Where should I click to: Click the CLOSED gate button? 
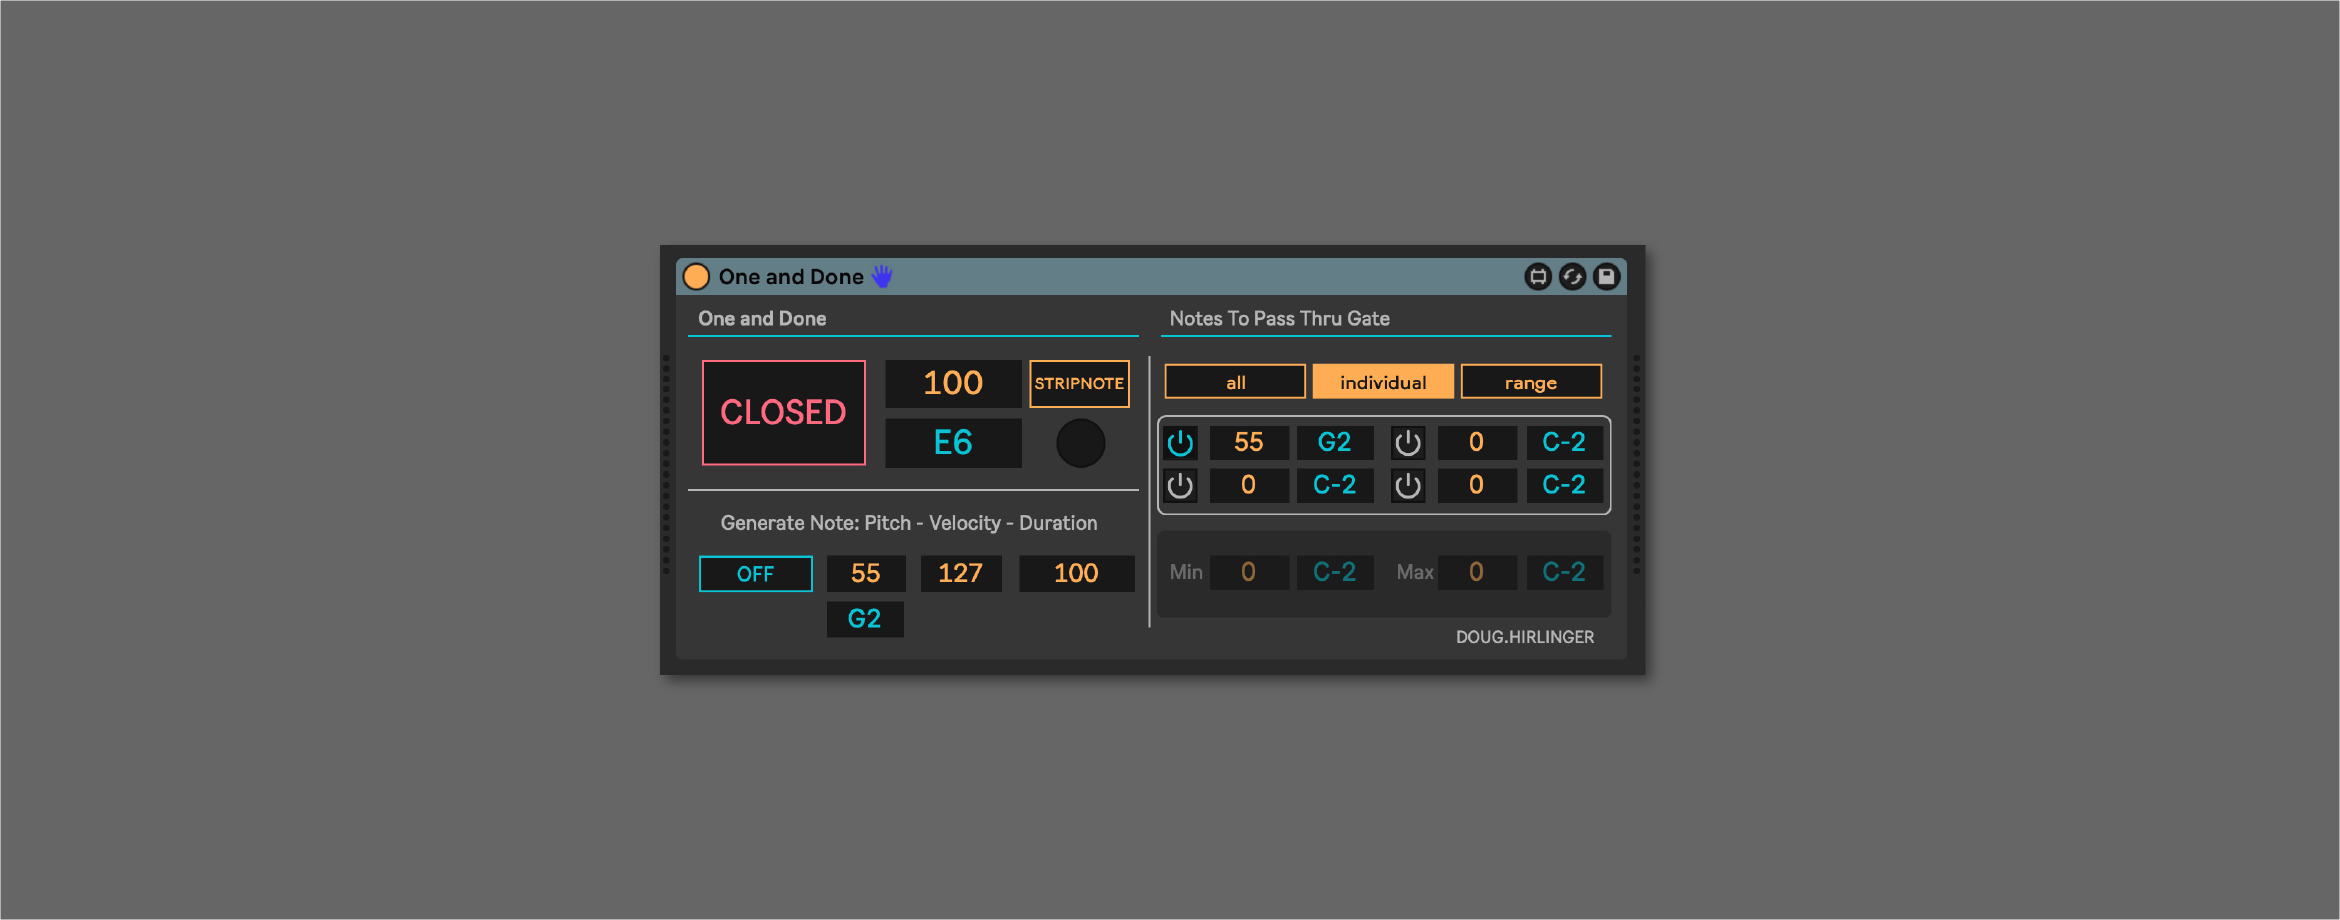click(784, 413)
